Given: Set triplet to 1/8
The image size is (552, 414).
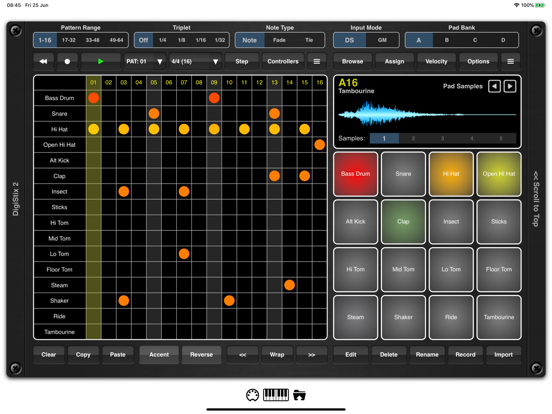Looking at the screenshot, I should point(182,40).
